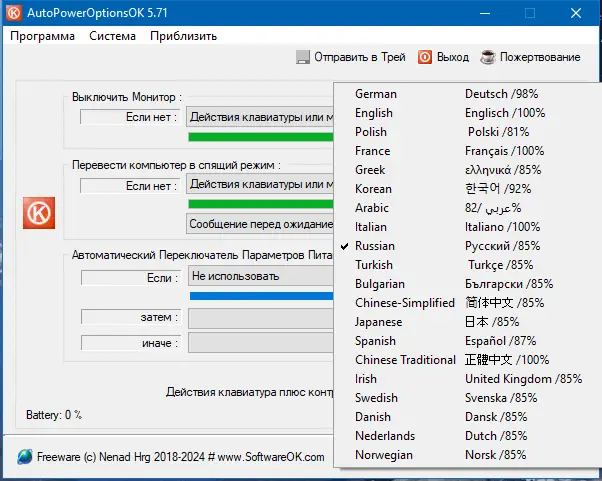Pick Turkish from the language menu
Image resolution: width=602 pixels, height=481 pixels.
(x=468, y=265)
